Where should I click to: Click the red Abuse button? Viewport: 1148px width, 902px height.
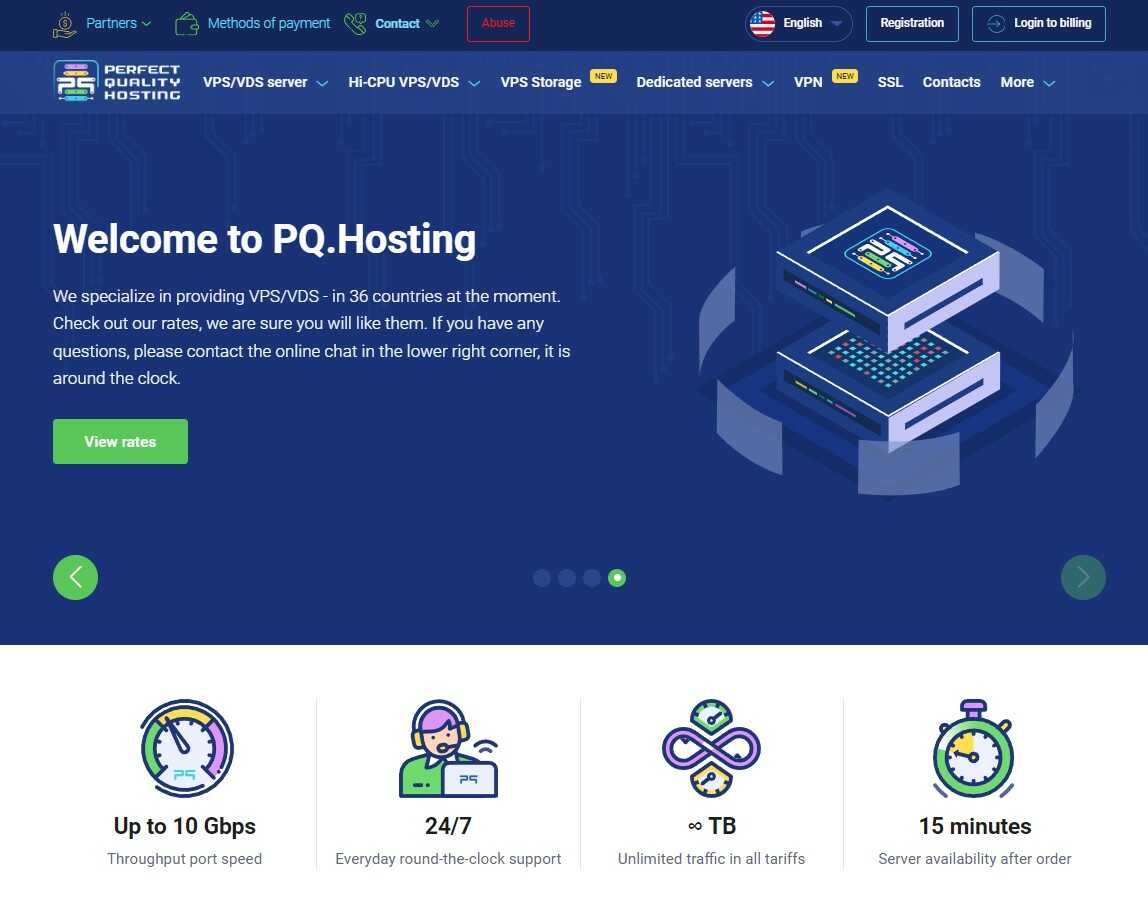pos(499,23)
